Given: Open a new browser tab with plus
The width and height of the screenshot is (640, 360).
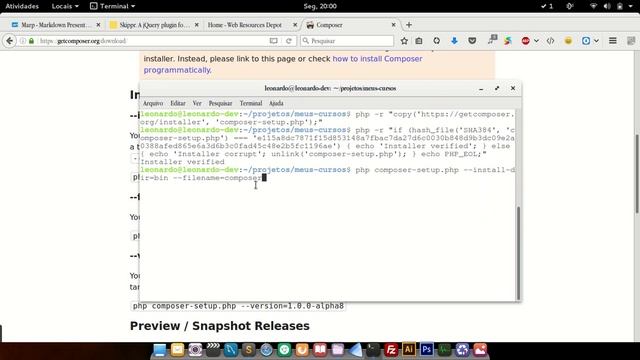Looking at the screenshot, I should click(x=409, y=25).
